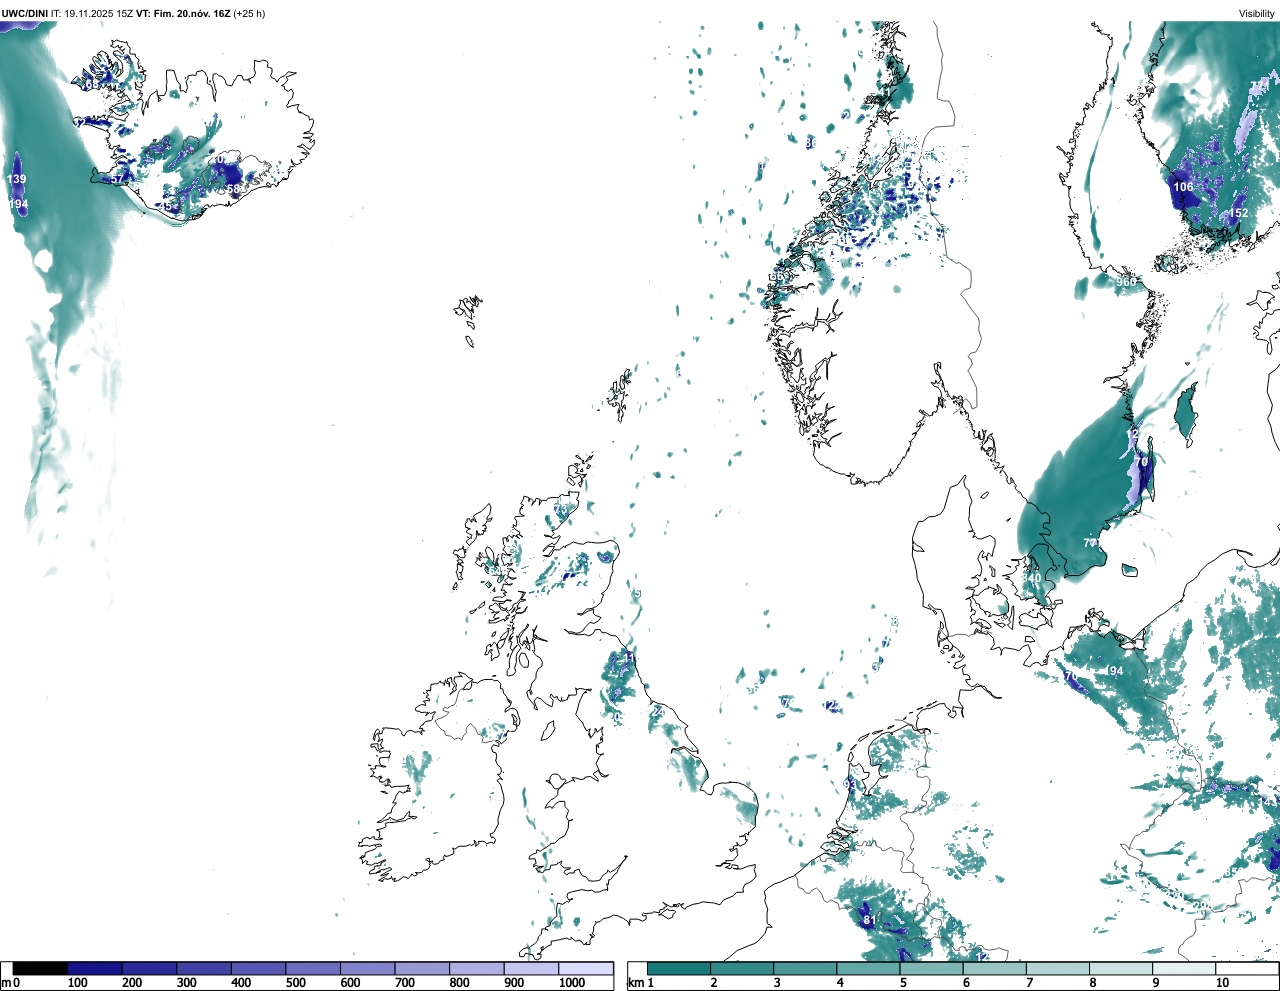The height and width of the screenshot is (991, 1280).
Task: Pick the light 8–9 km legend swatch
Action: click(1122, 969)
